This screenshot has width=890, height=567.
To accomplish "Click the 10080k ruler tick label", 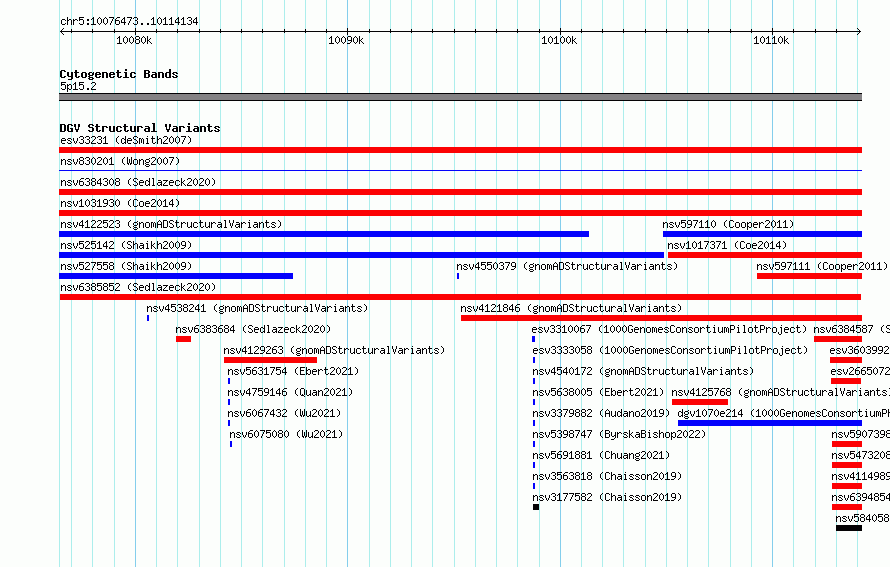I will coord(134,40).
